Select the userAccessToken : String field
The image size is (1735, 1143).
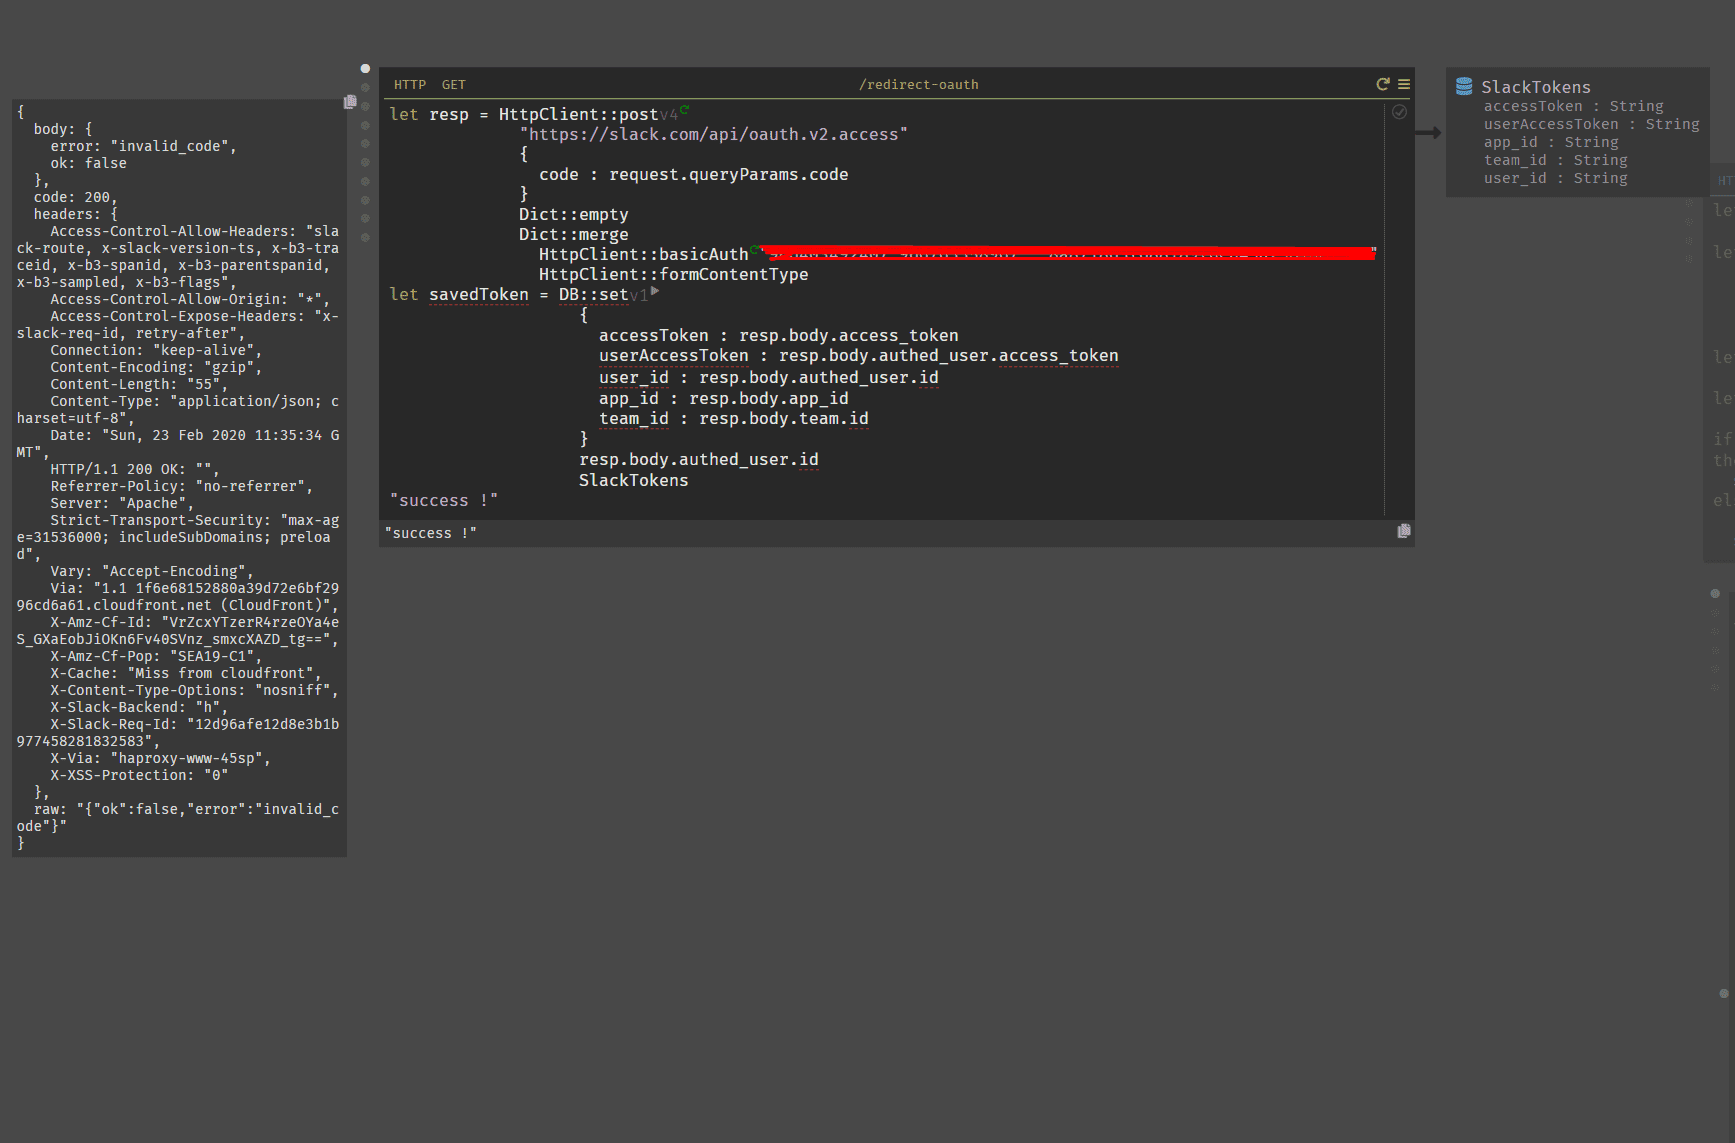click(x=1592, y=124)
